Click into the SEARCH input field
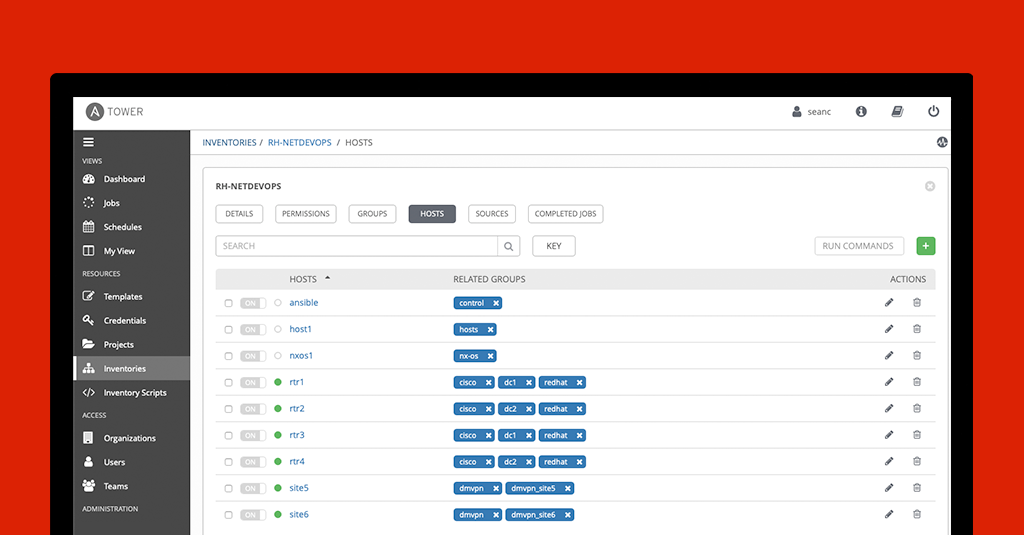Screen dimensions: 1024x535 357,246
